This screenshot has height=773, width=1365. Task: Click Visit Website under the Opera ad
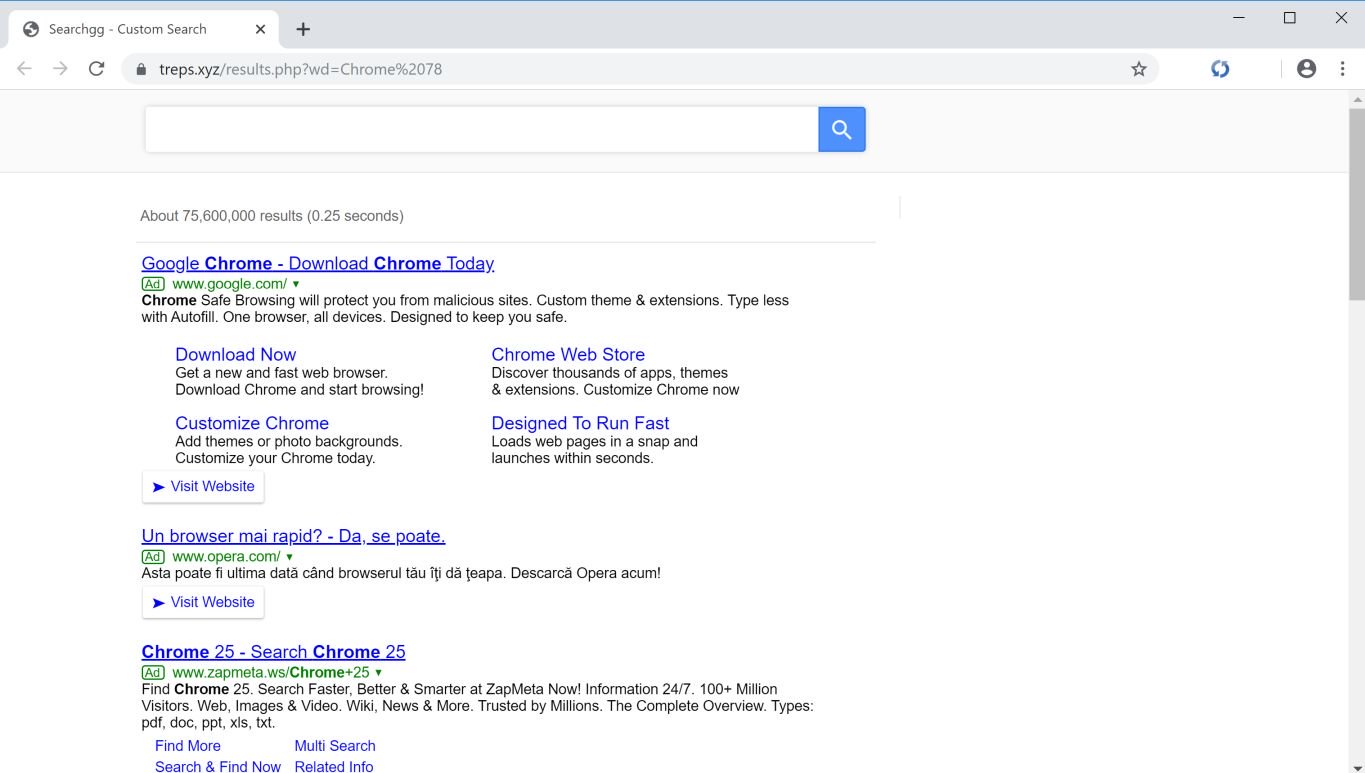pos(203,603)
